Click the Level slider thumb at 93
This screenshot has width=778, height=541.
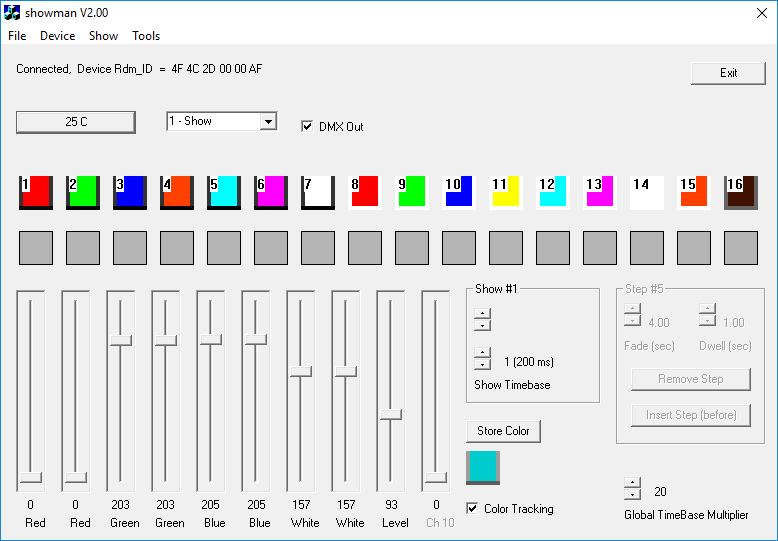(391, 414)
